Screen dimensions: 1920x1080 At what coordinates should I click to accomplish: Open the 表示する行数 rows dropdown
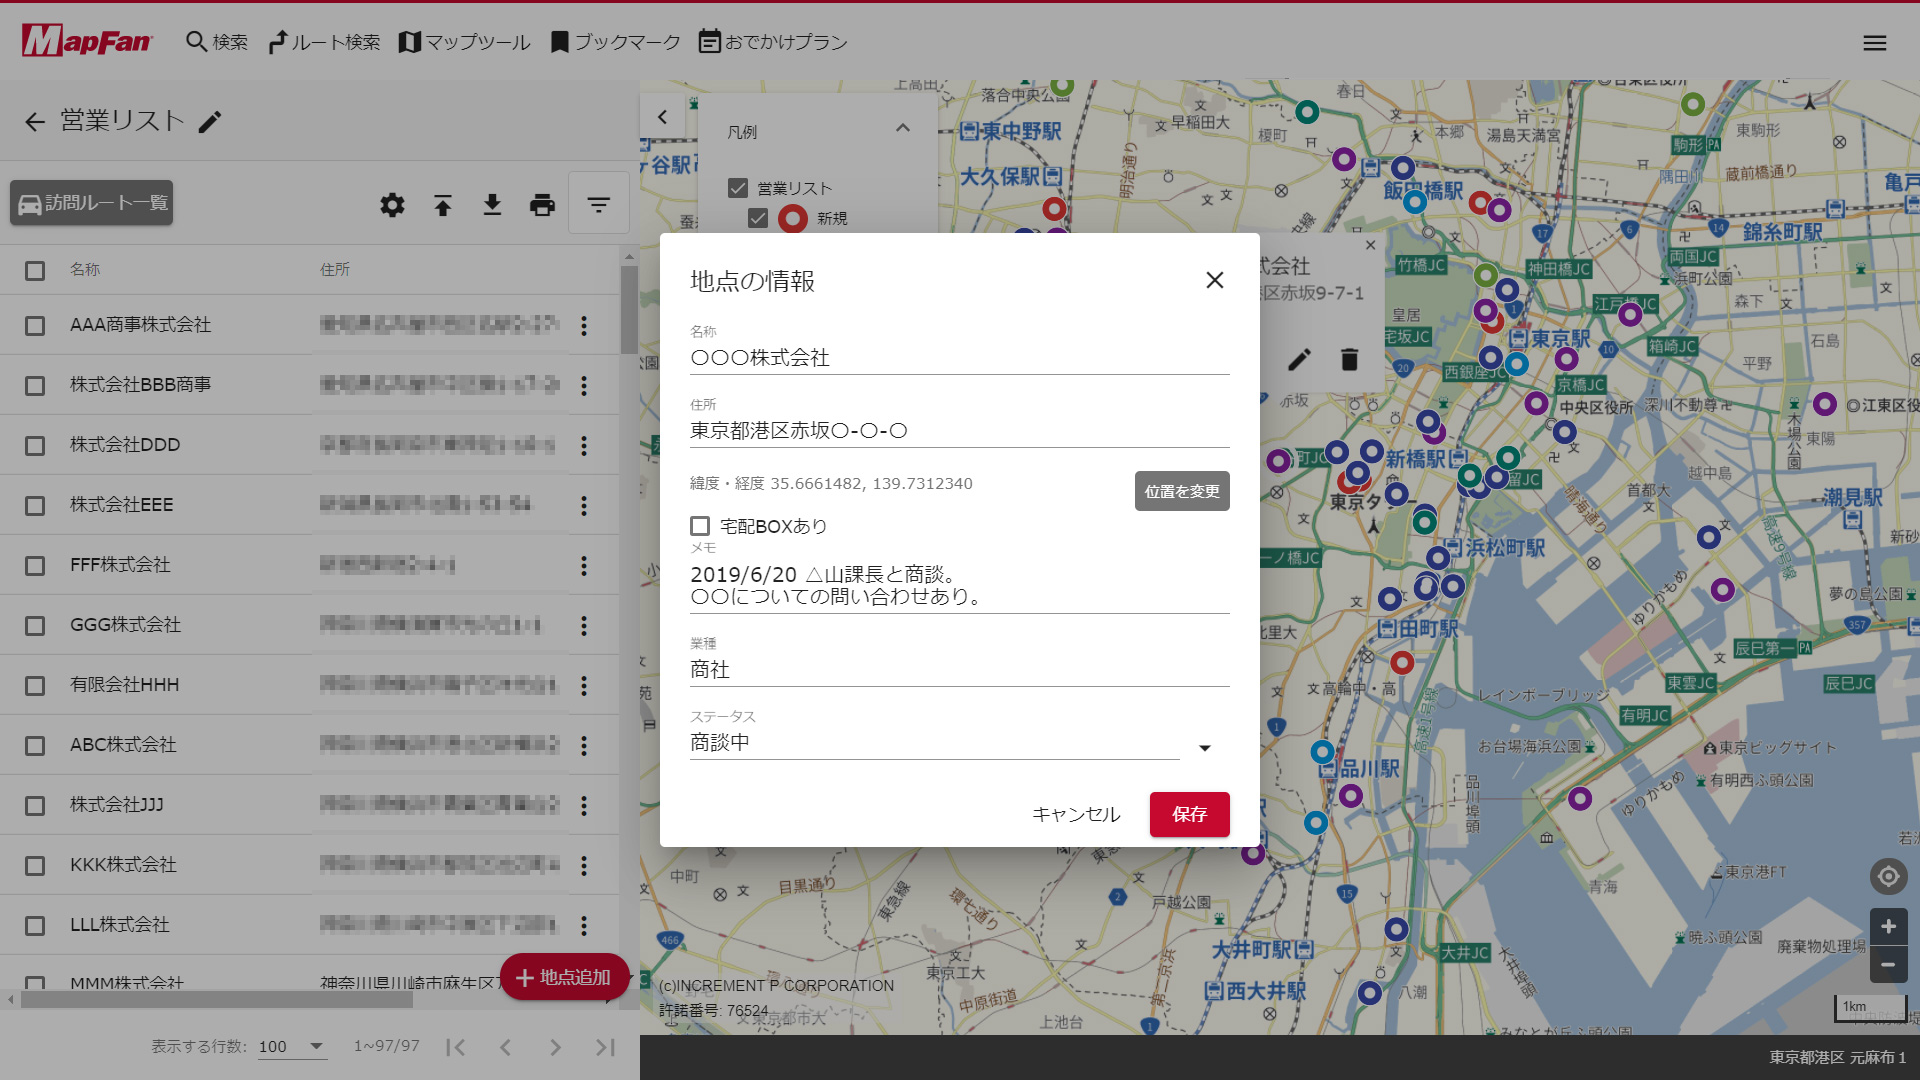click(292, 1047)
